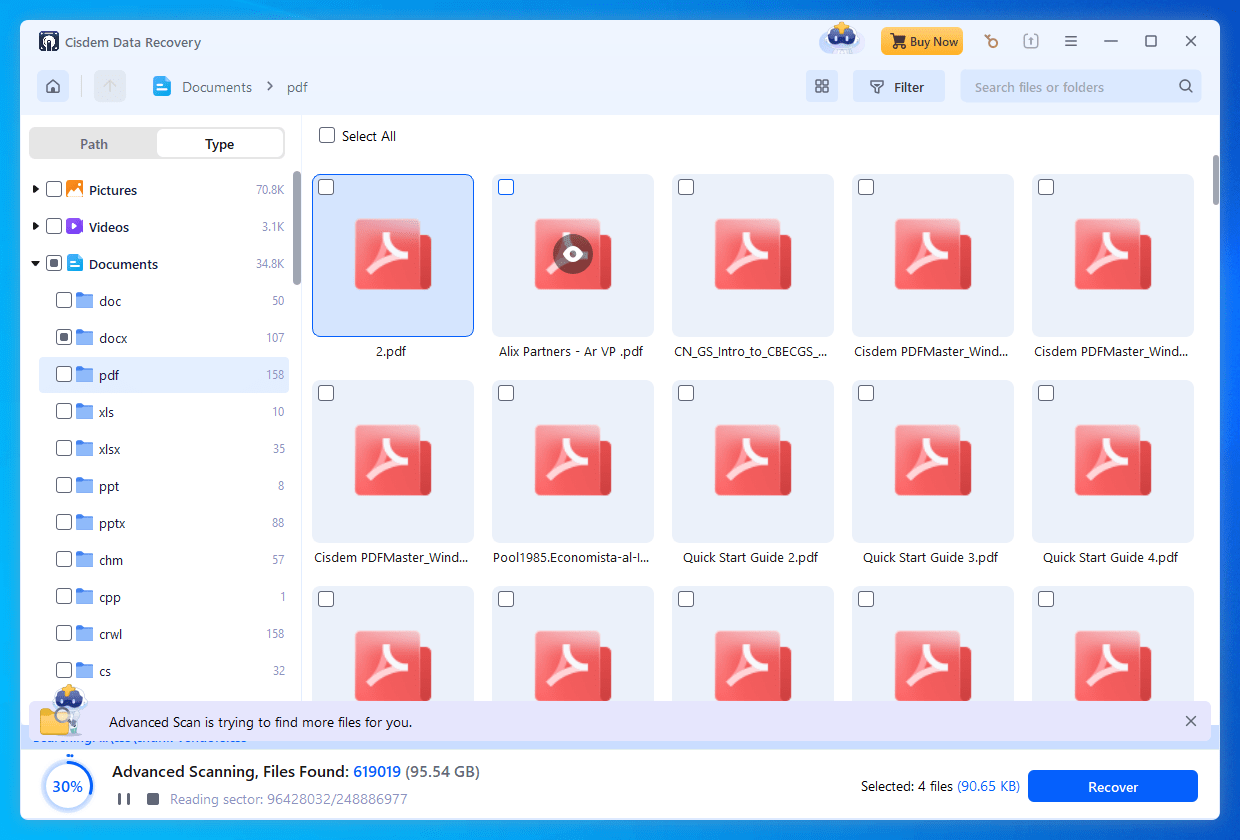
Task: Select the 2.pdf thumbnail
Action: [393, 255]
